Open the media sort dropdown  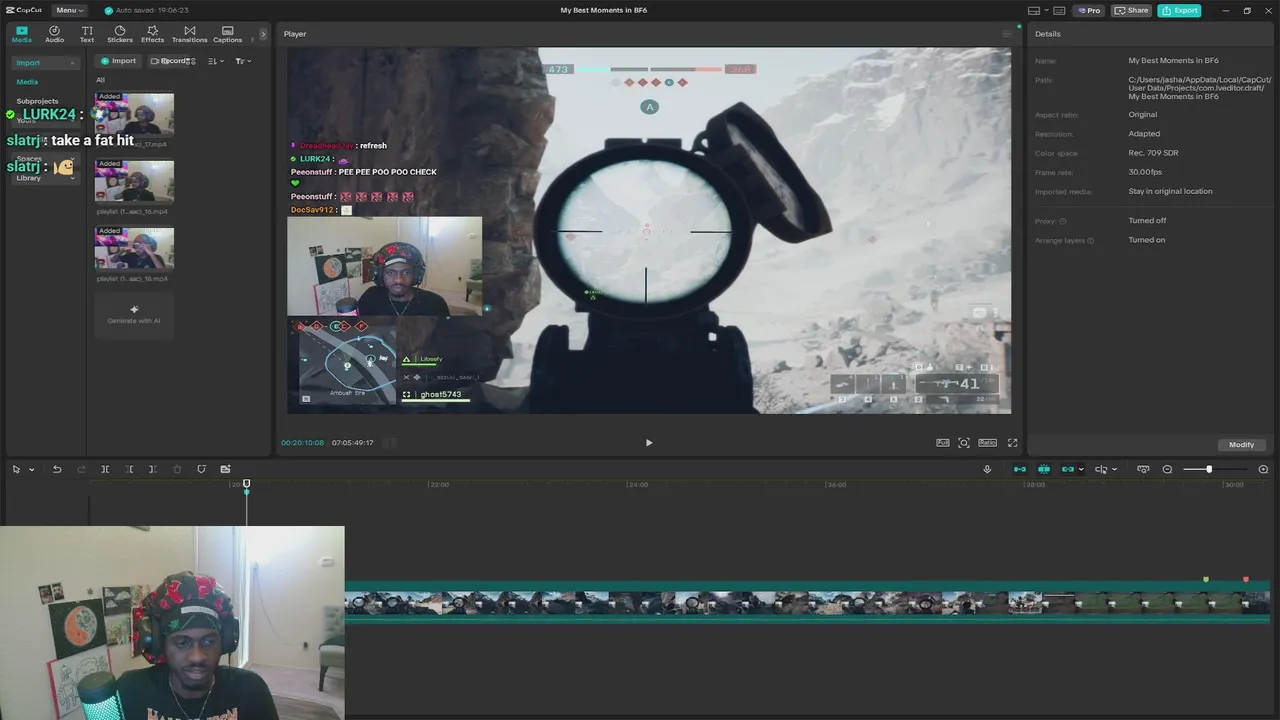(x=215, y=61)
